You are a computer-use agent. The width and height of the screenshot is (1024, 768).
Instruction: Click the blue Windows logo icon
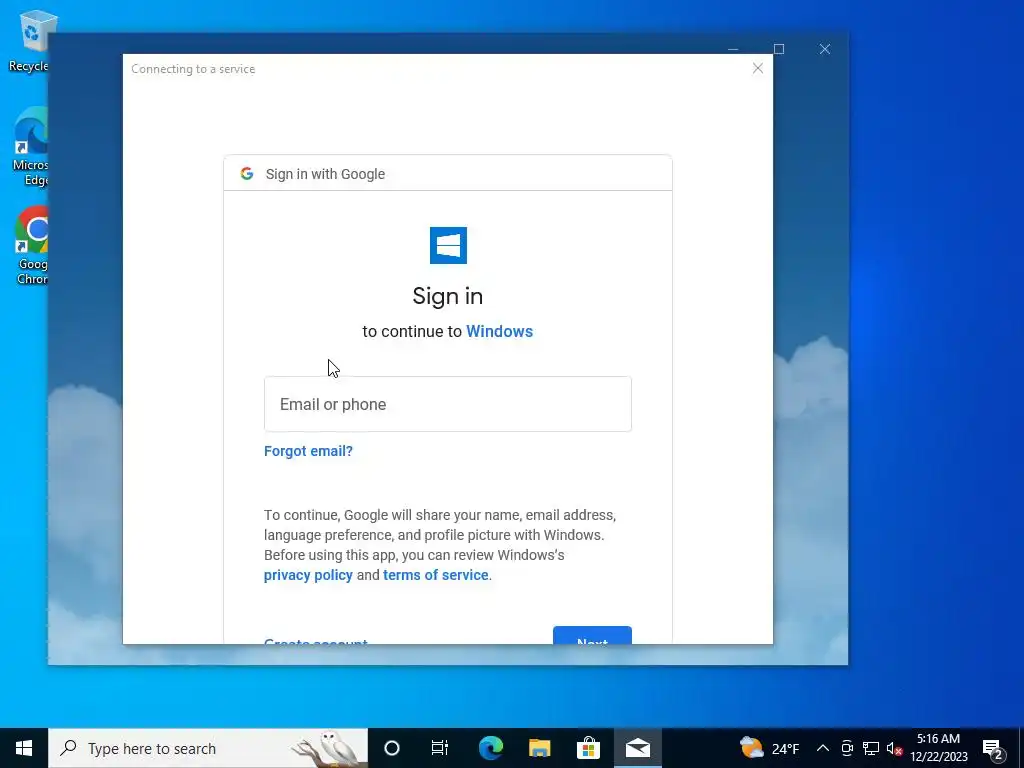pos(448,246)
